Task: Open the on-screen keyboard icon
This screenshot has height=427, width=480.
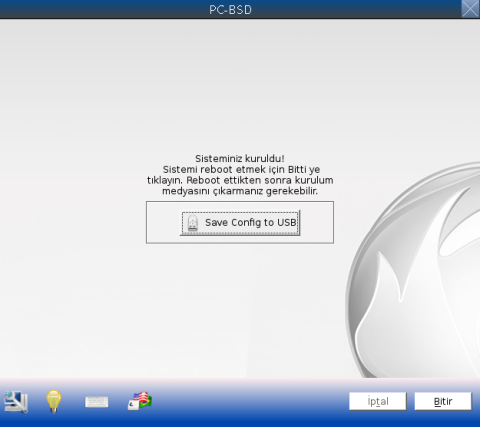Action: pyautogui.click(x=96, y=402)
